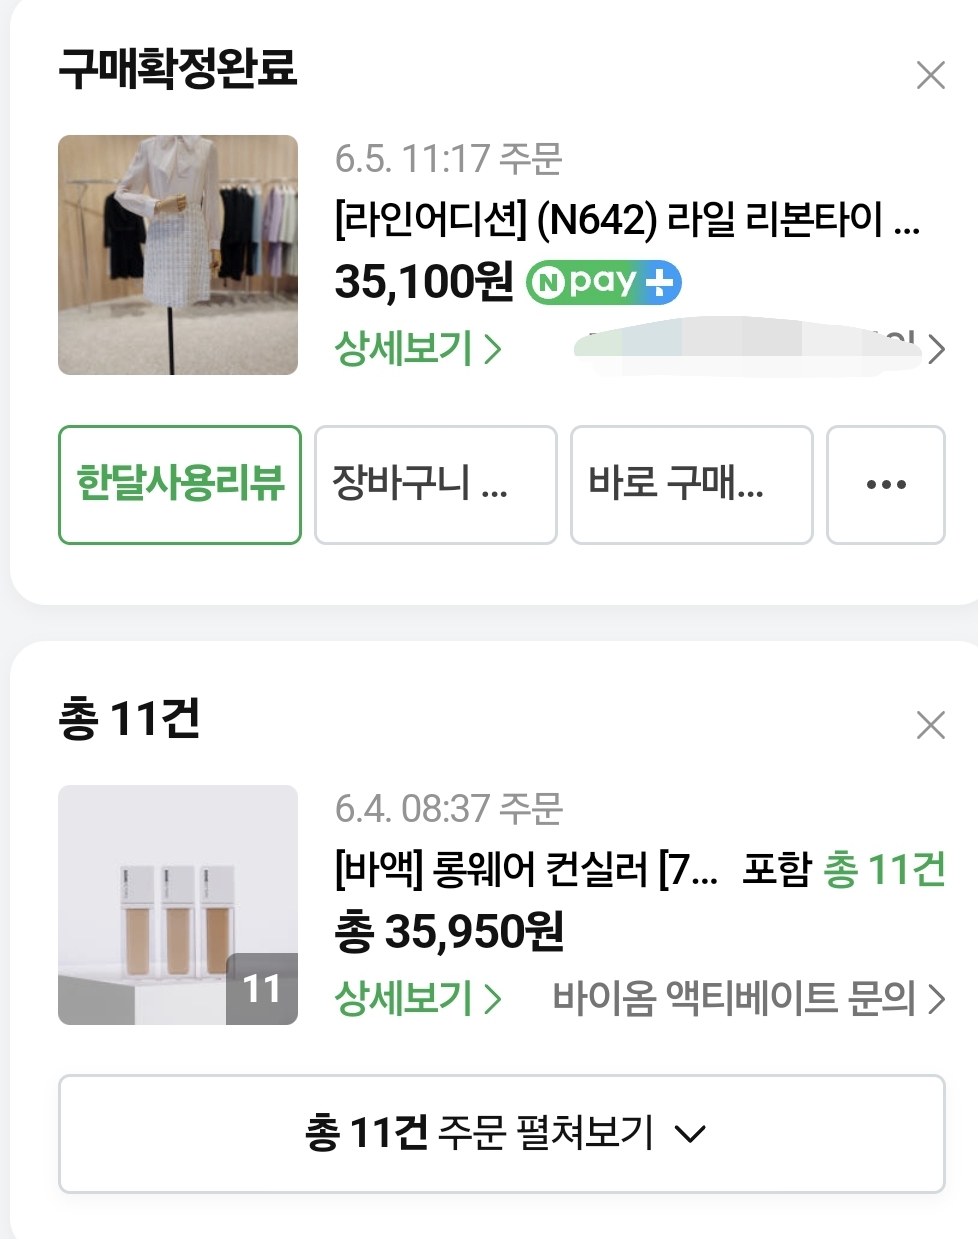Open the [바액] 롱웨어 컨실러 product title
978x1239 pixels.
pyautogui.click(x=526, y=869)
